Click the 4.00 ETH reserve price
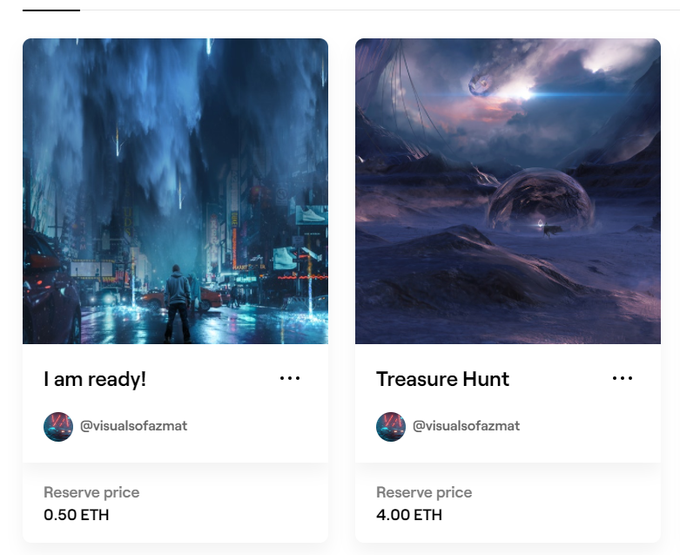 (409, 515)
